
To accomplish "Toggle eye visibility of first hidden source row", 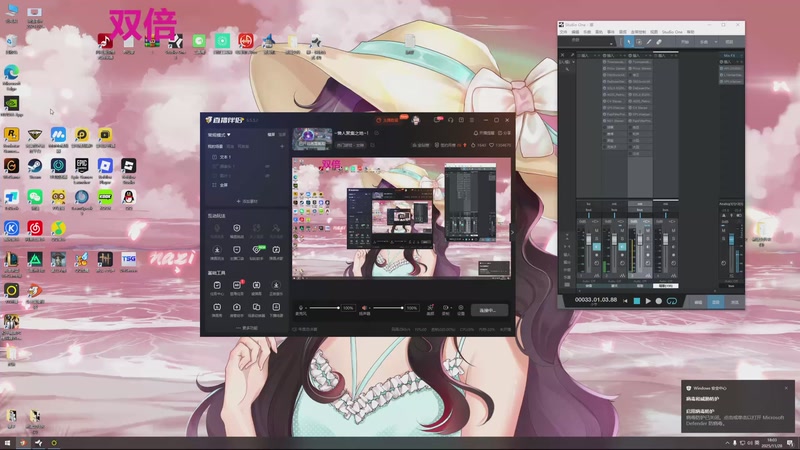I will [x=267, y=166].
